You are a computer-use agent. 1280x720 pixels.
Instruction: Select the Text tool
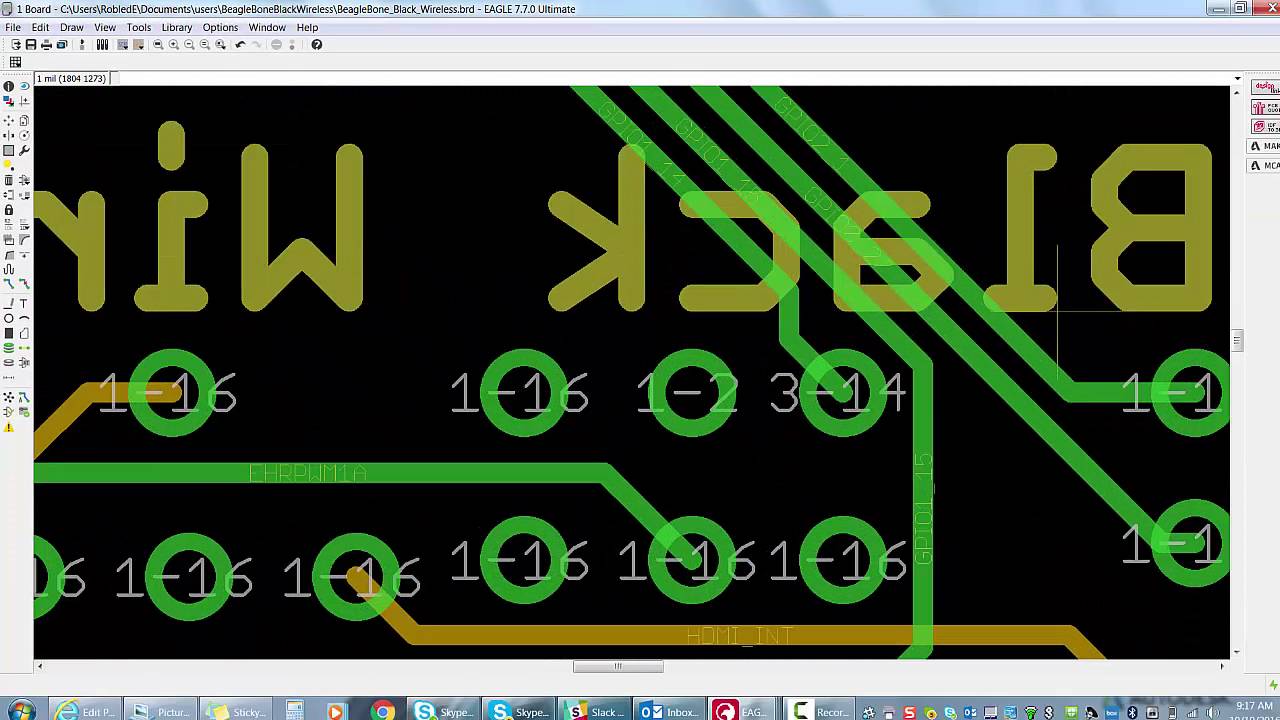point(24,303)
